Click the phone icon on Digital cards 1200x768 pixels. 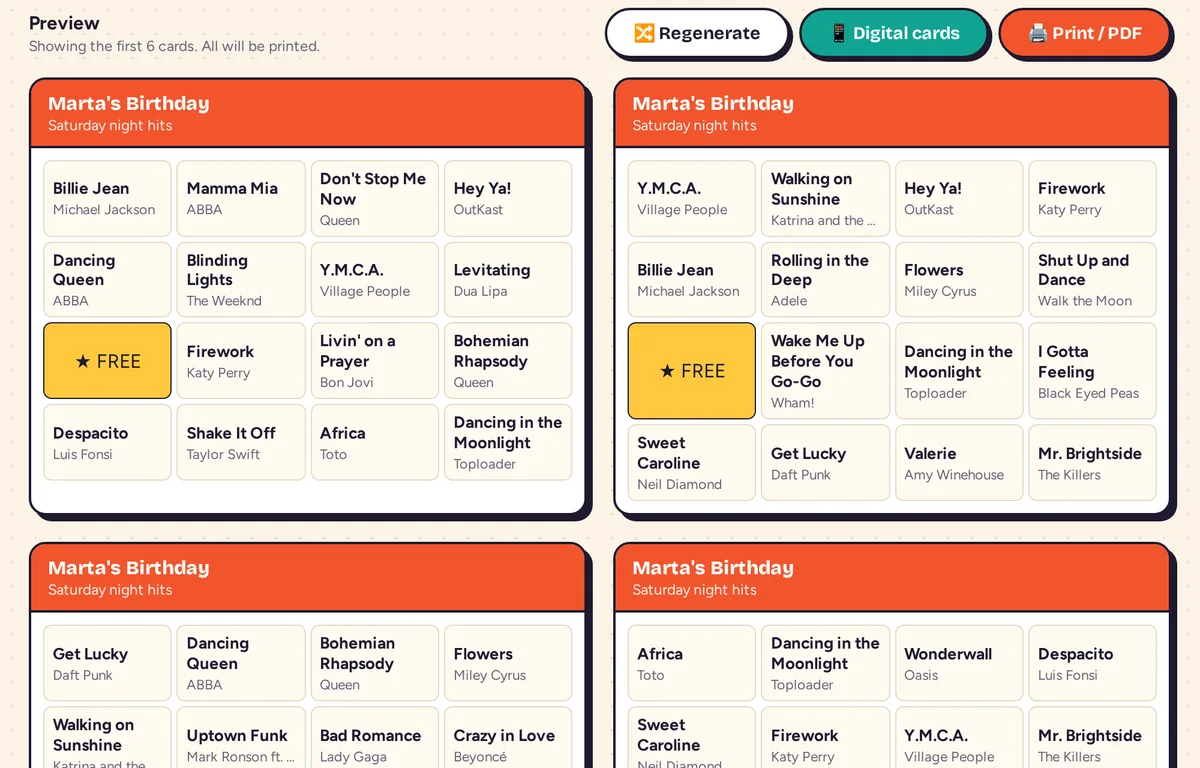point(839,33)
